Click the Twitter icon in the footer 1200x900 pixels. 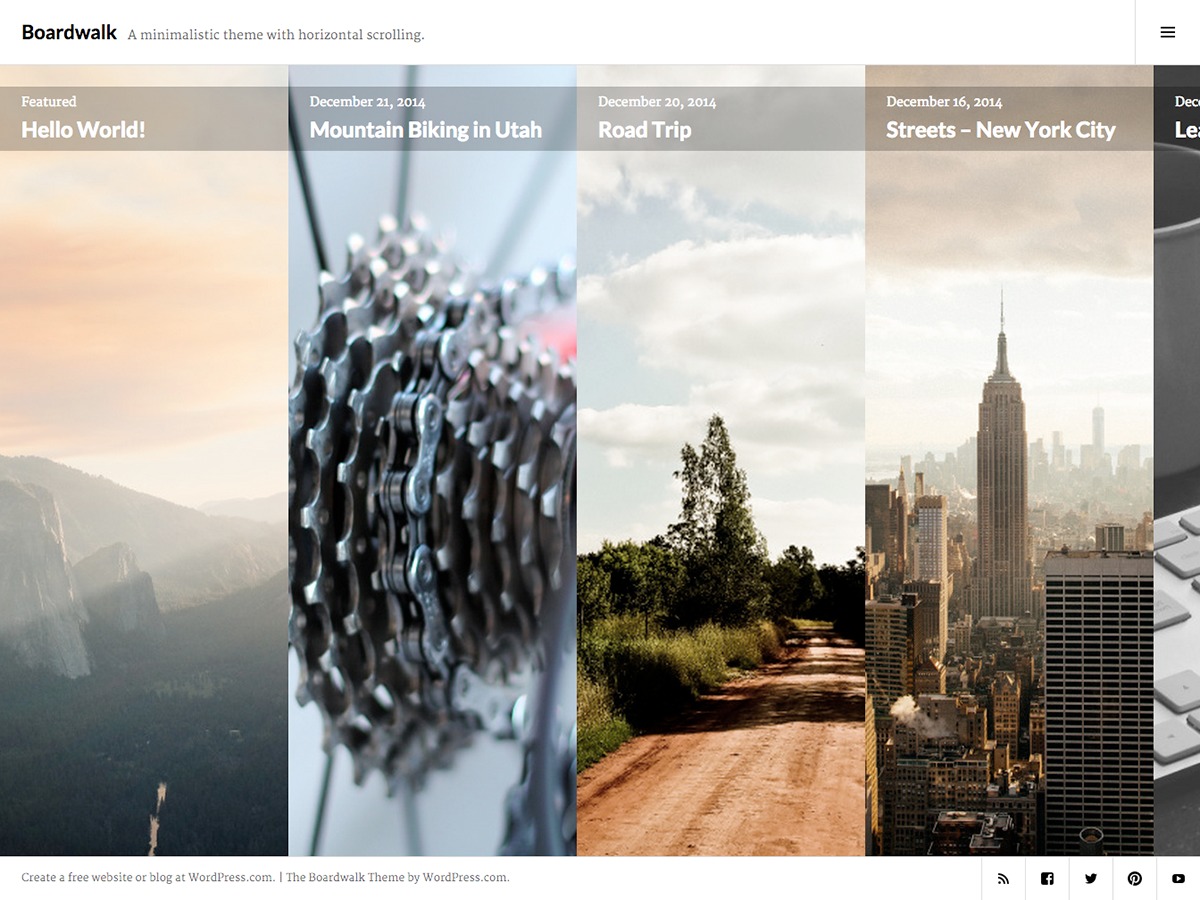(1091, 878)
